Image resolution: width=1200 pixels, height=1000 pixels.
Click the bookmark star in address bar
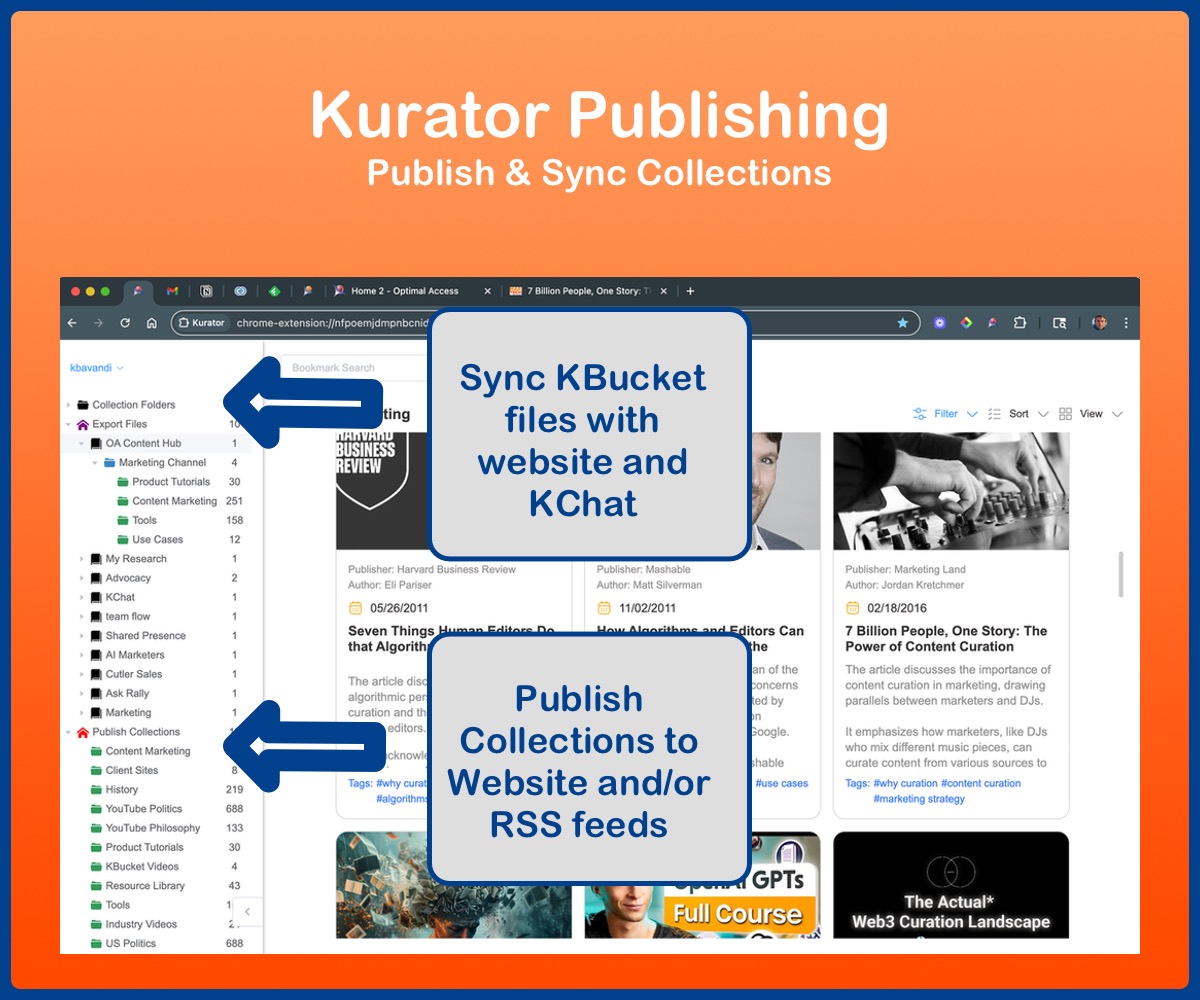click(x=903, y=323)
